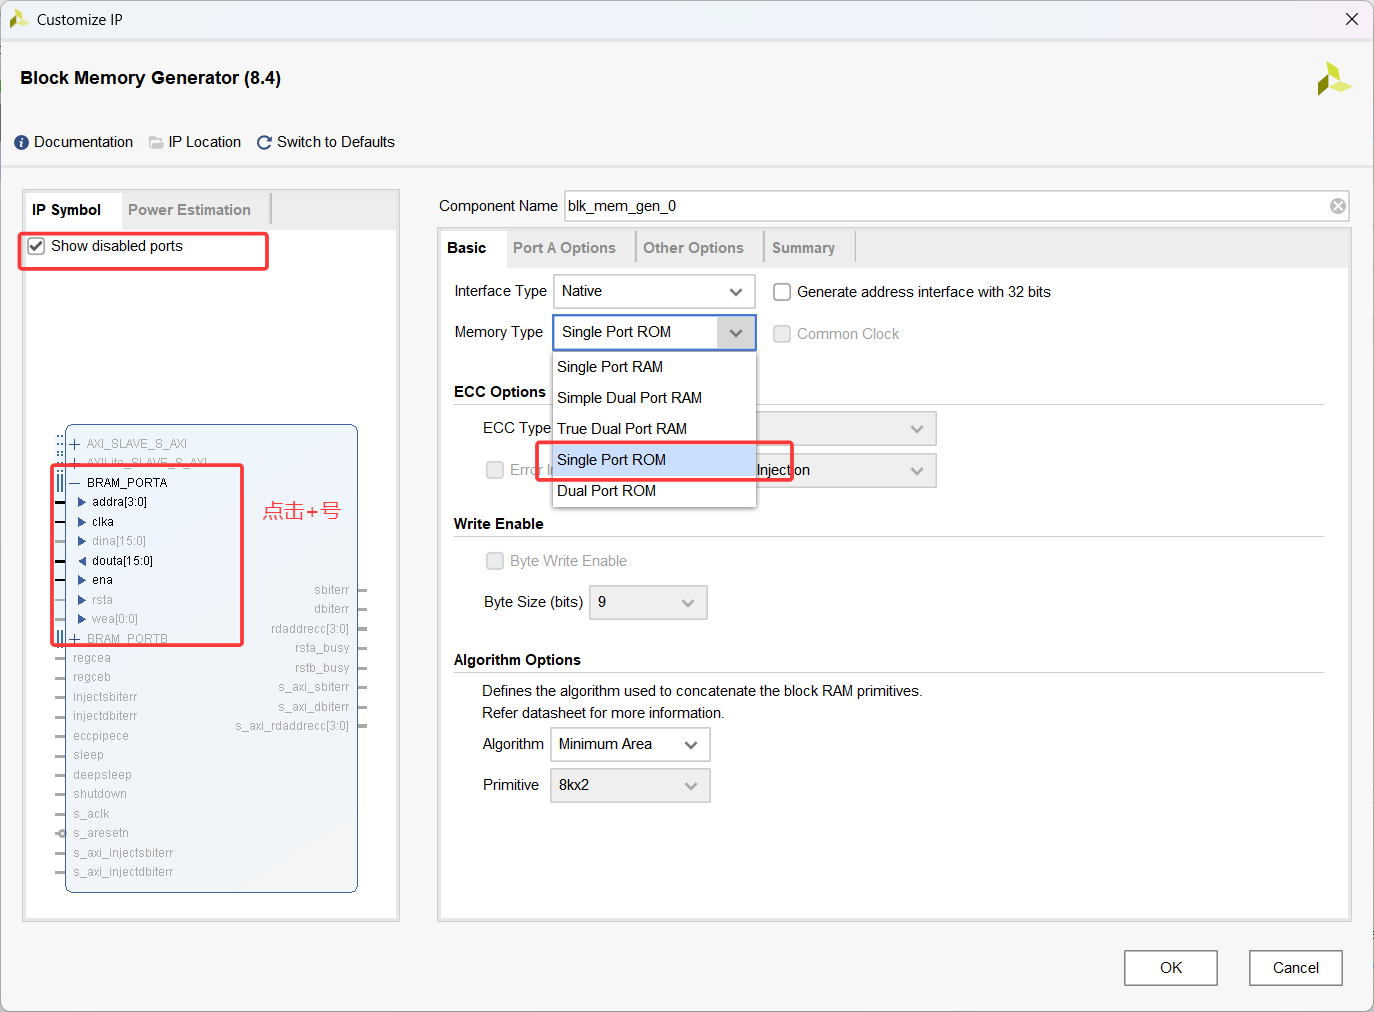Viewport: 1374px width, 1012px height.
Task: Toggle the Error Injection Pins checkbox
Action: pyautogui.click(x=495, y=470)
